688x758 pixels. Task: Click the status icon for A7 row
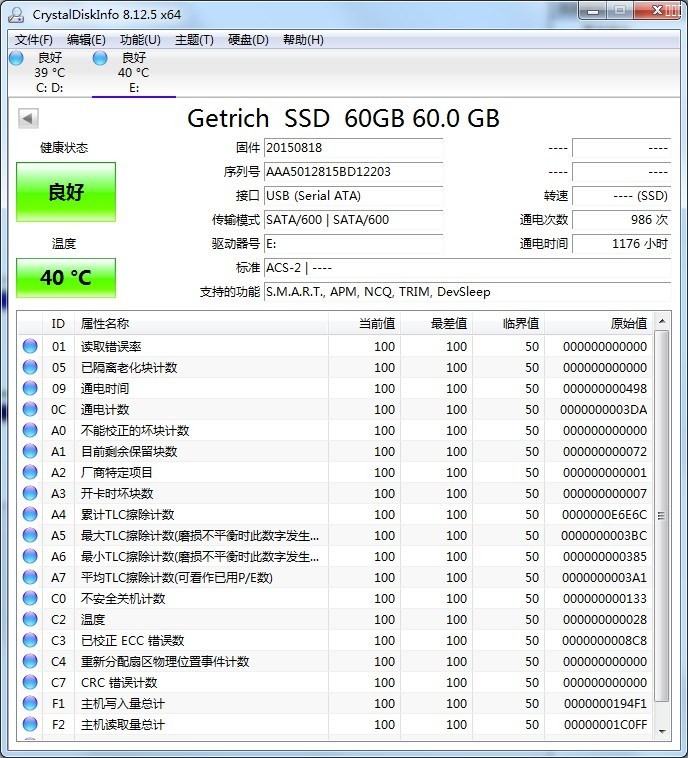pos(30,577)
